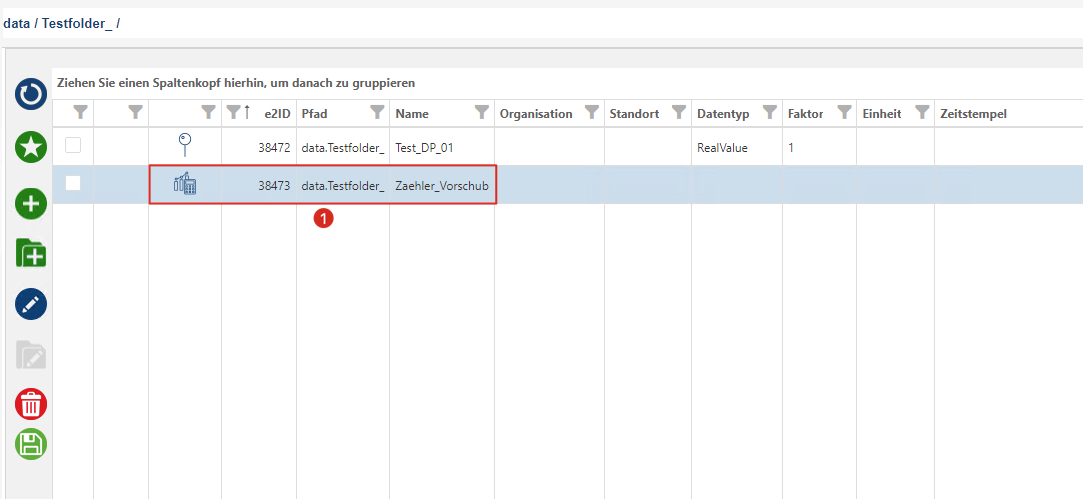Tick the checkbox for Zaehler_Vorschub row
This screenshot has width=1083, height=499.
coord(73,183)
